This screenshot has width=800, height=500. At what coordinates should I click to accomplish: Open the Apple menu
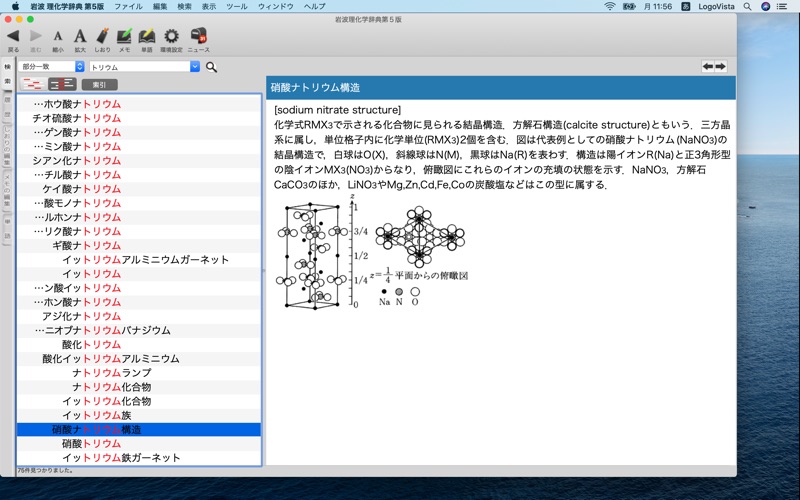coord(15,6)
